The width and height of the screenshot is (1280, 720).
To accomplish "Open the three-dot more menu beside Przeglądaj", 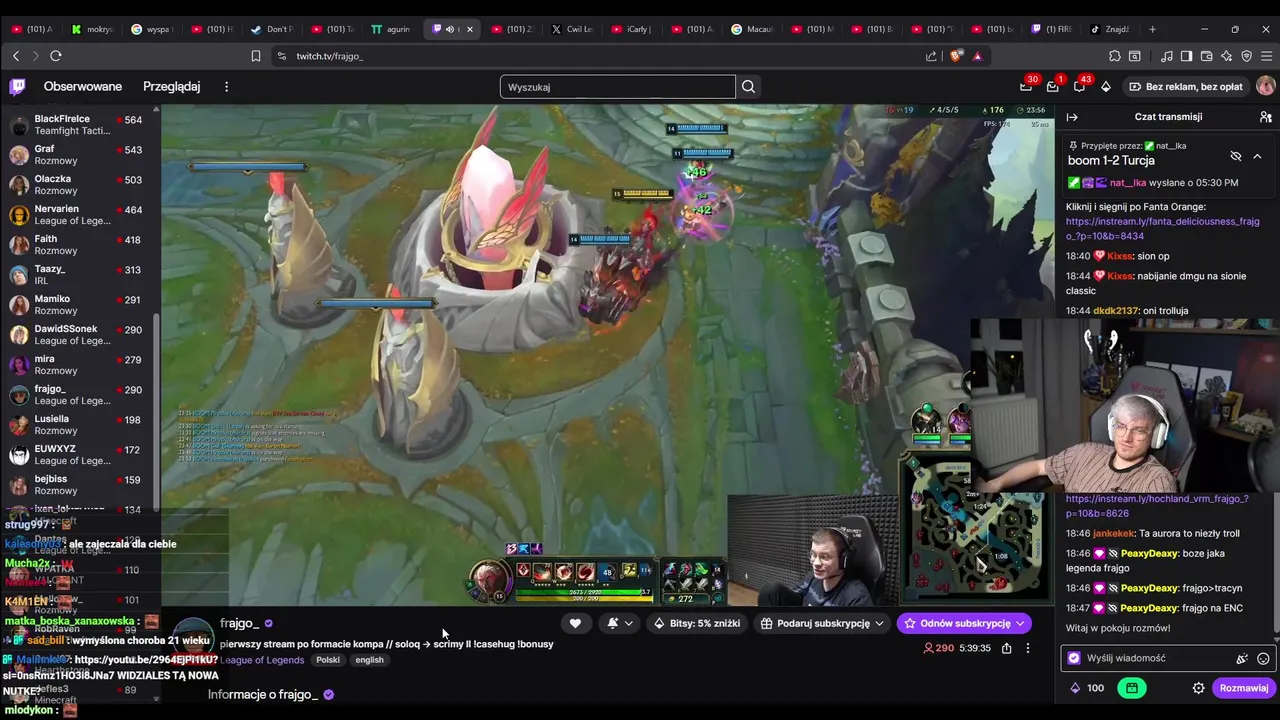I will tap(226, 87).
